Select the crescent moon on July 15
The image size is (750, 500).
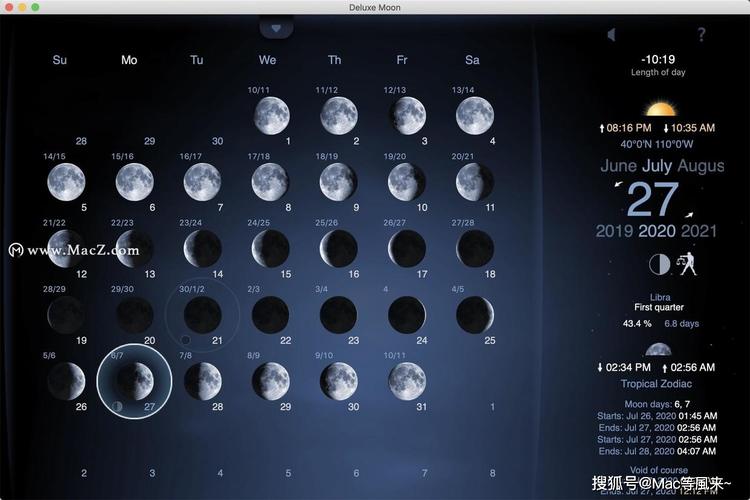[x=270, y=248]
